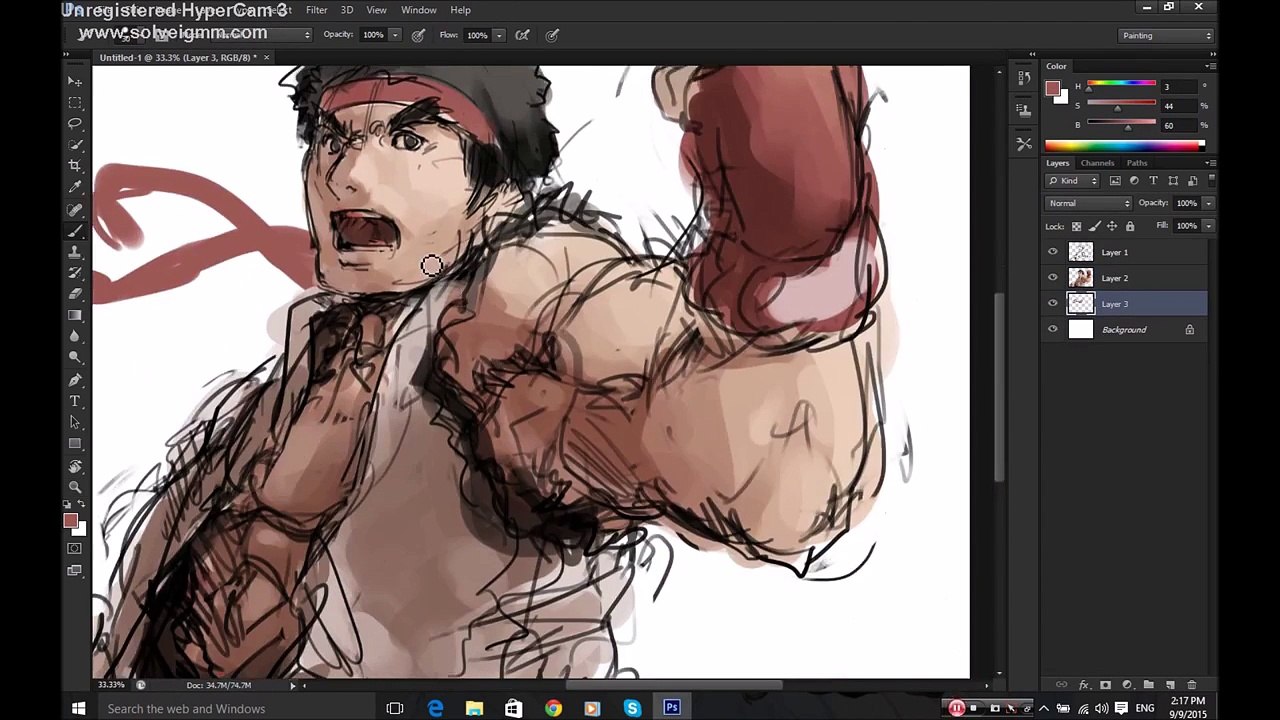Viewport: 1280px width, 720px height.
Task: Open the Painting workspace dropdown
Action: click(1166, 36)
